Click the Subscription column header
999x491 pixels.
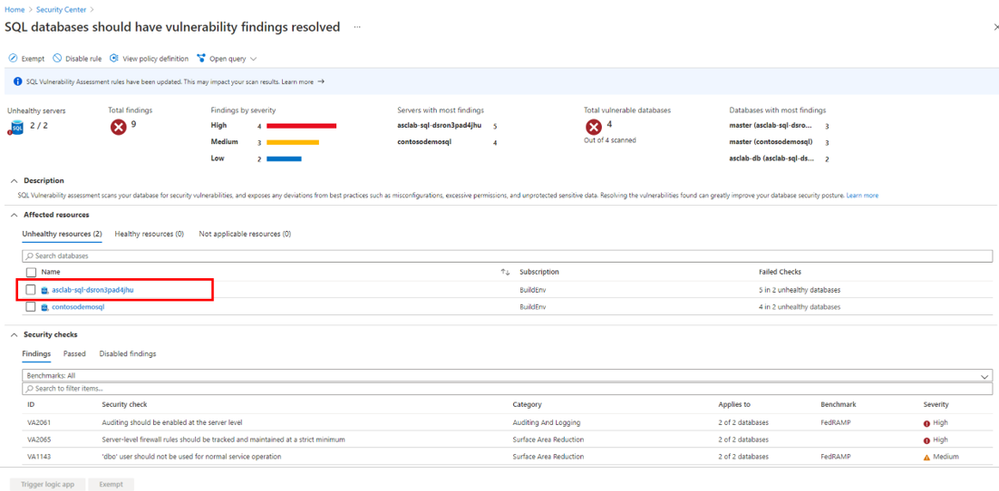pos(539,272)
